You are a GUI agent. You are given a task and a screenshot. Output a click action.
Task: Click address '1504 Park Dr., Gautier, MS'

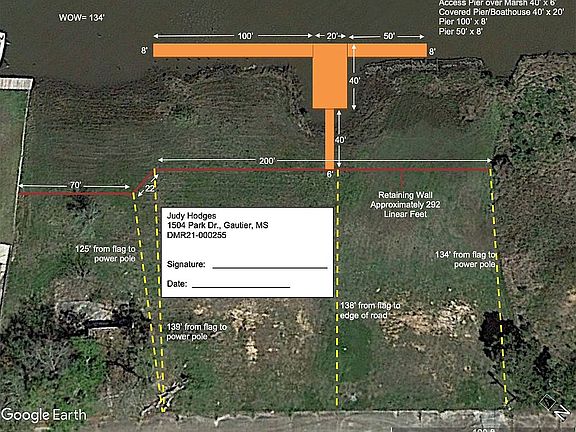tap(217, 225)
